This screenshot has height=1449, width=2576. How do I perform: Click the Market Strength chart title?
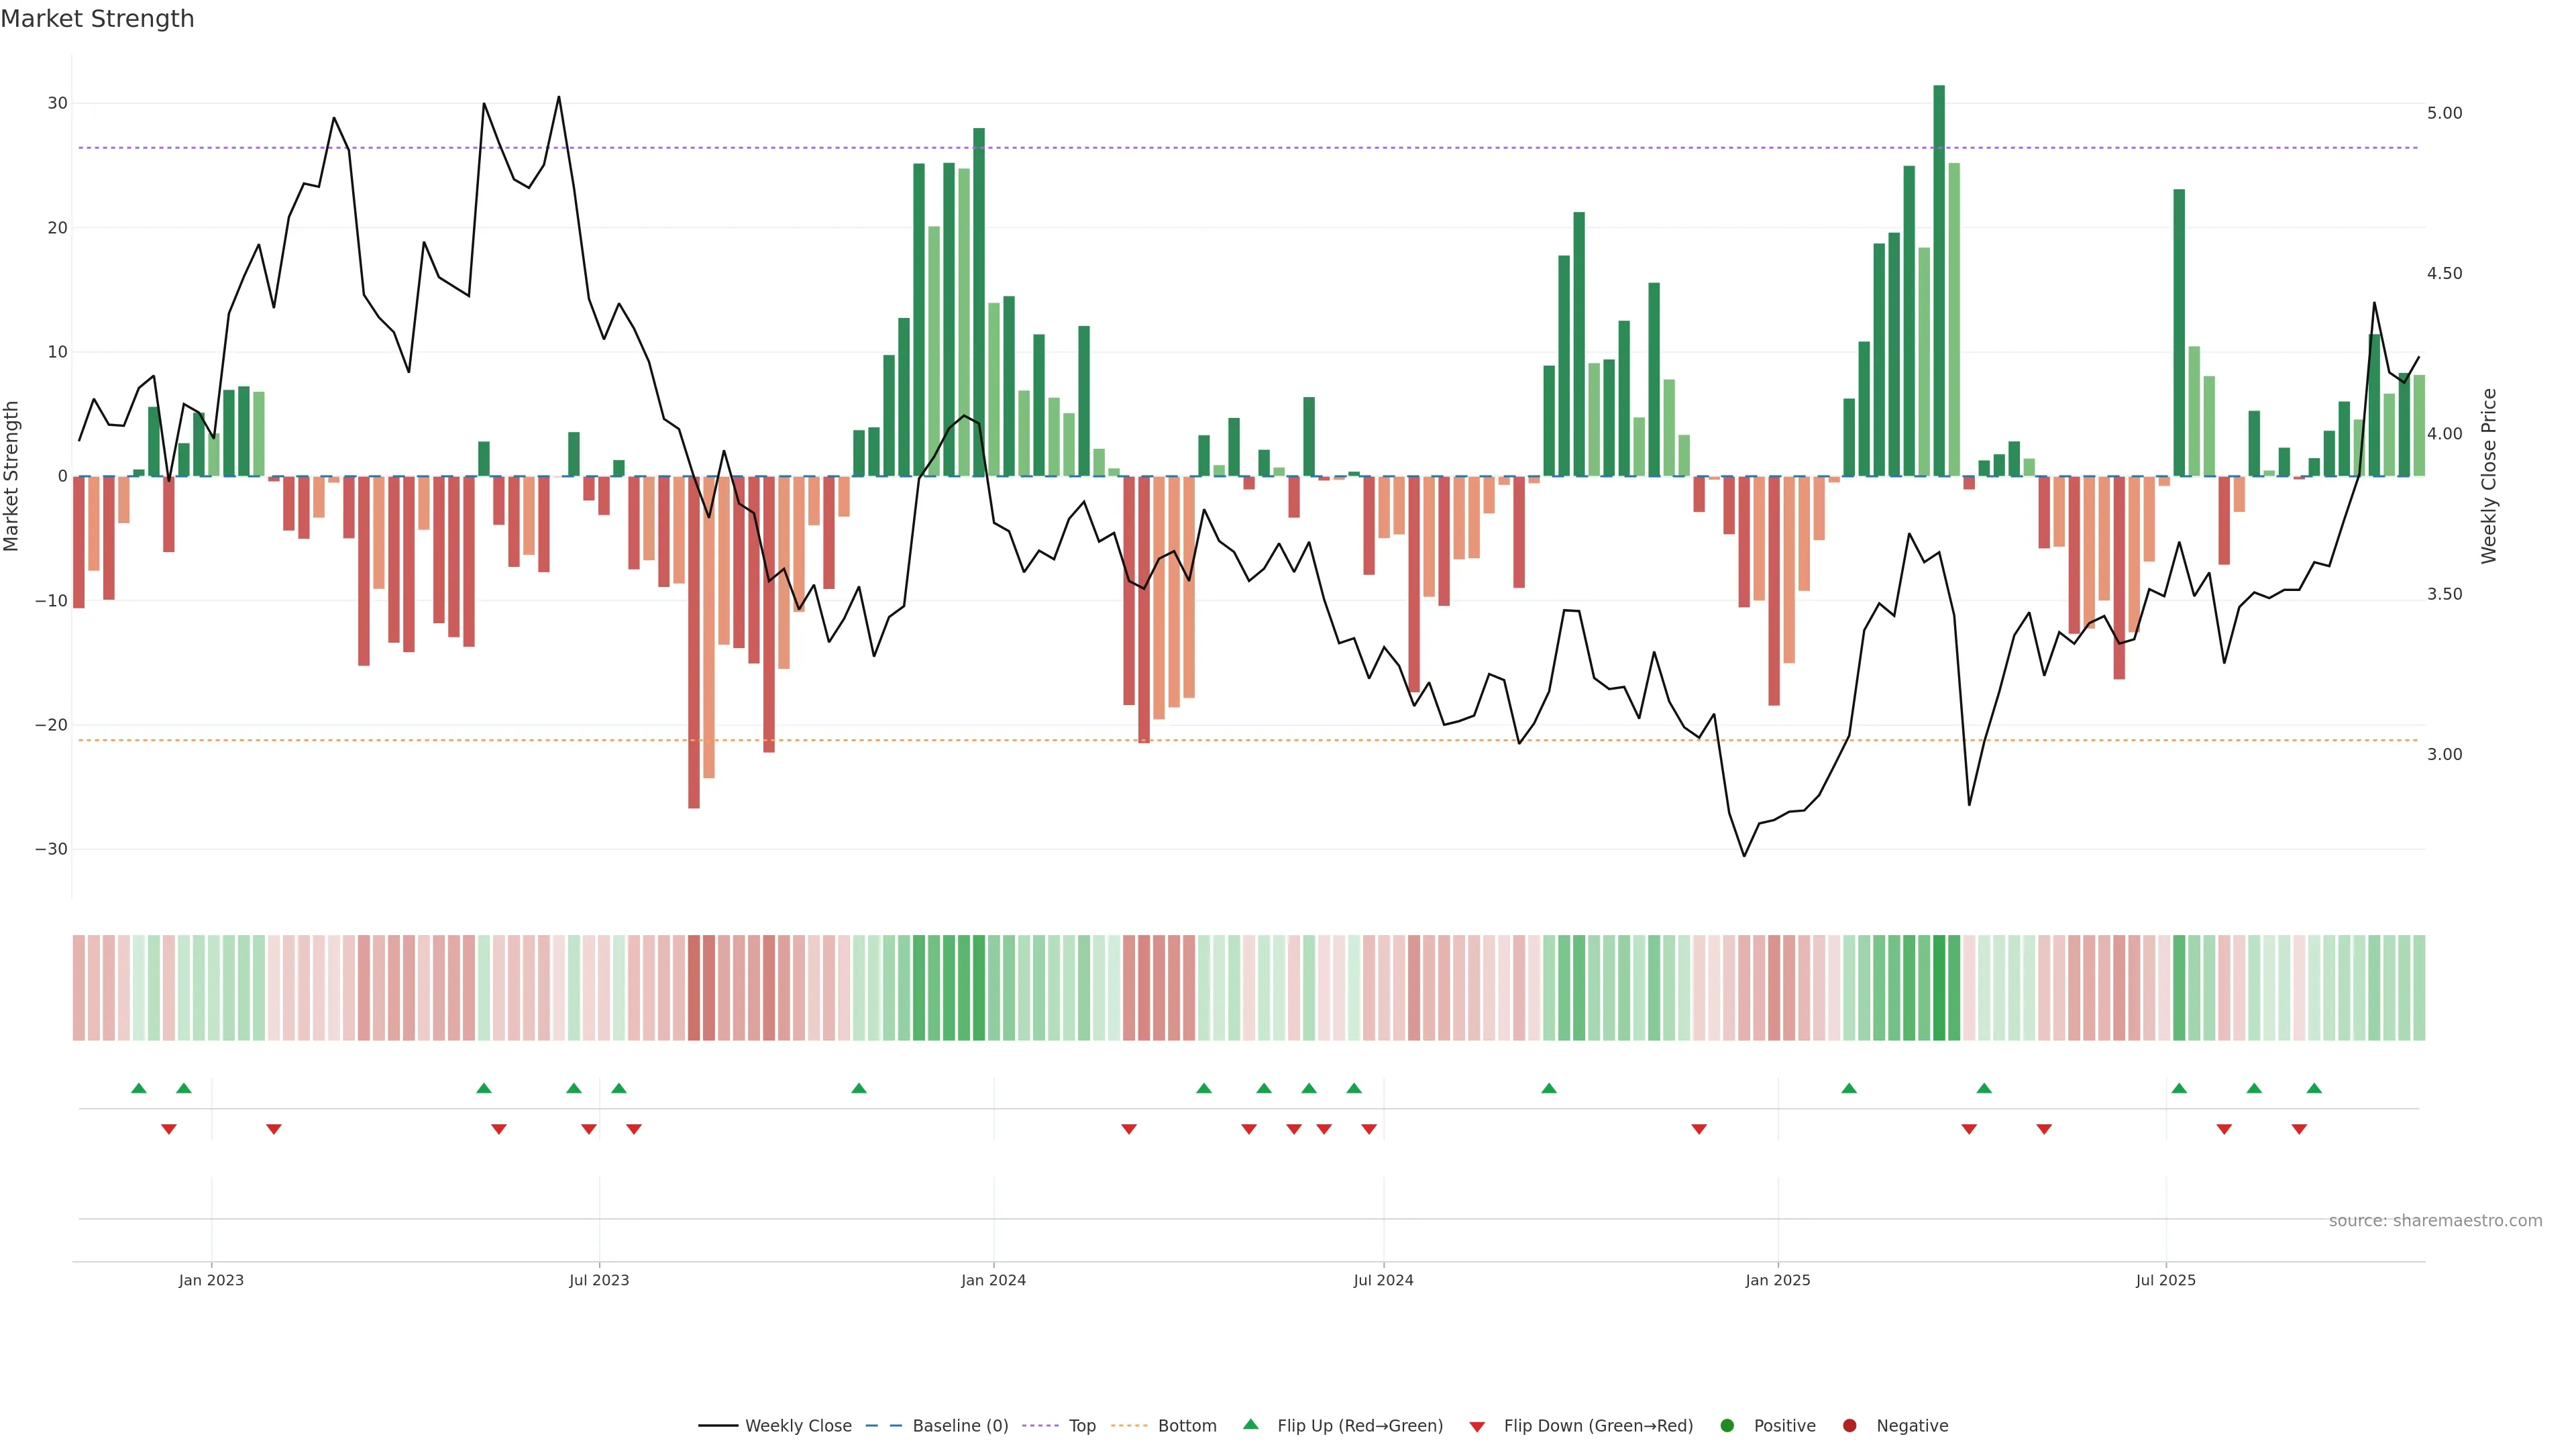[97, 19]
